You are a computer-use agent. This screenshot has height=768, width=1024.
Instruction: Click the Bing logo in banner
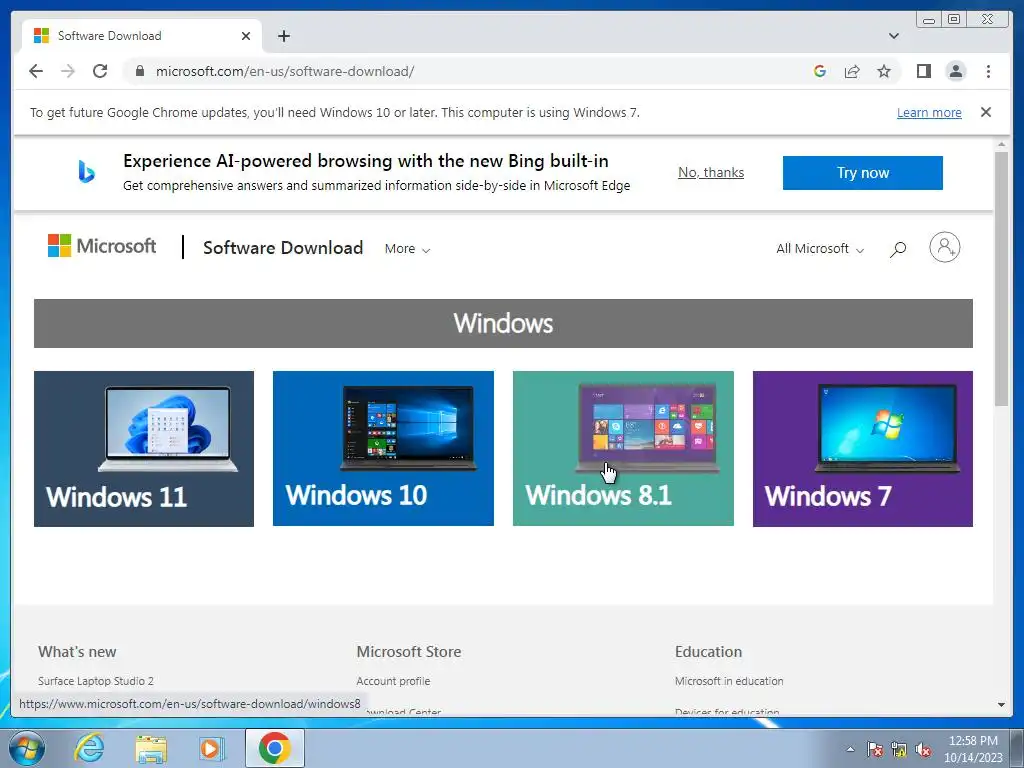pyautogui.click(x=86, y=172)
